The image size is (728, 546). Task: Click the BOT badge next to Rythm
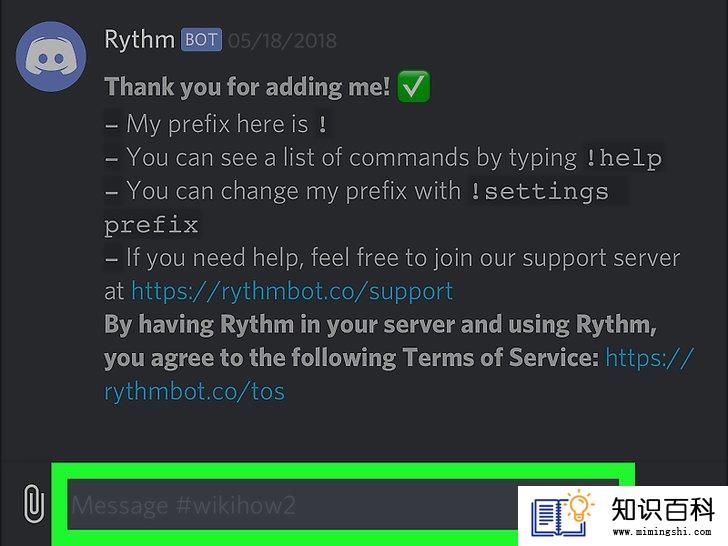(x=201, y=39)
